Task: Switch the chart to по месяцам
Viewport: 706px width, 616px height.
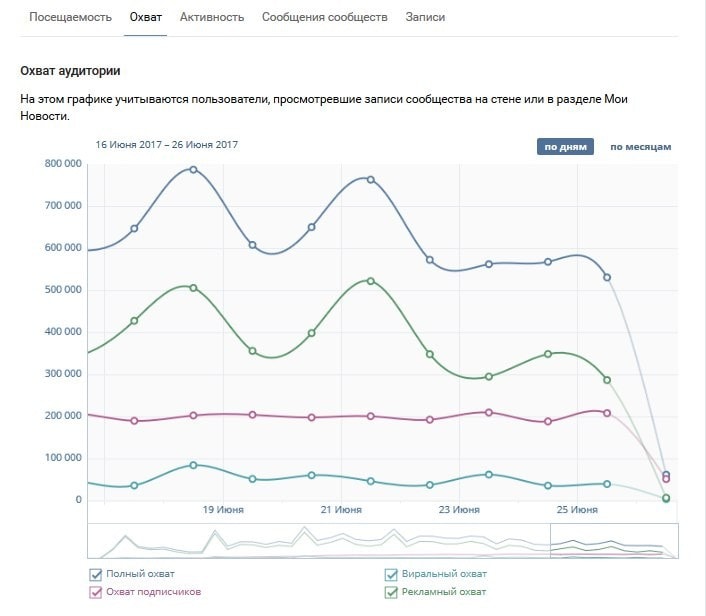Action: click(x=640, y=147)
